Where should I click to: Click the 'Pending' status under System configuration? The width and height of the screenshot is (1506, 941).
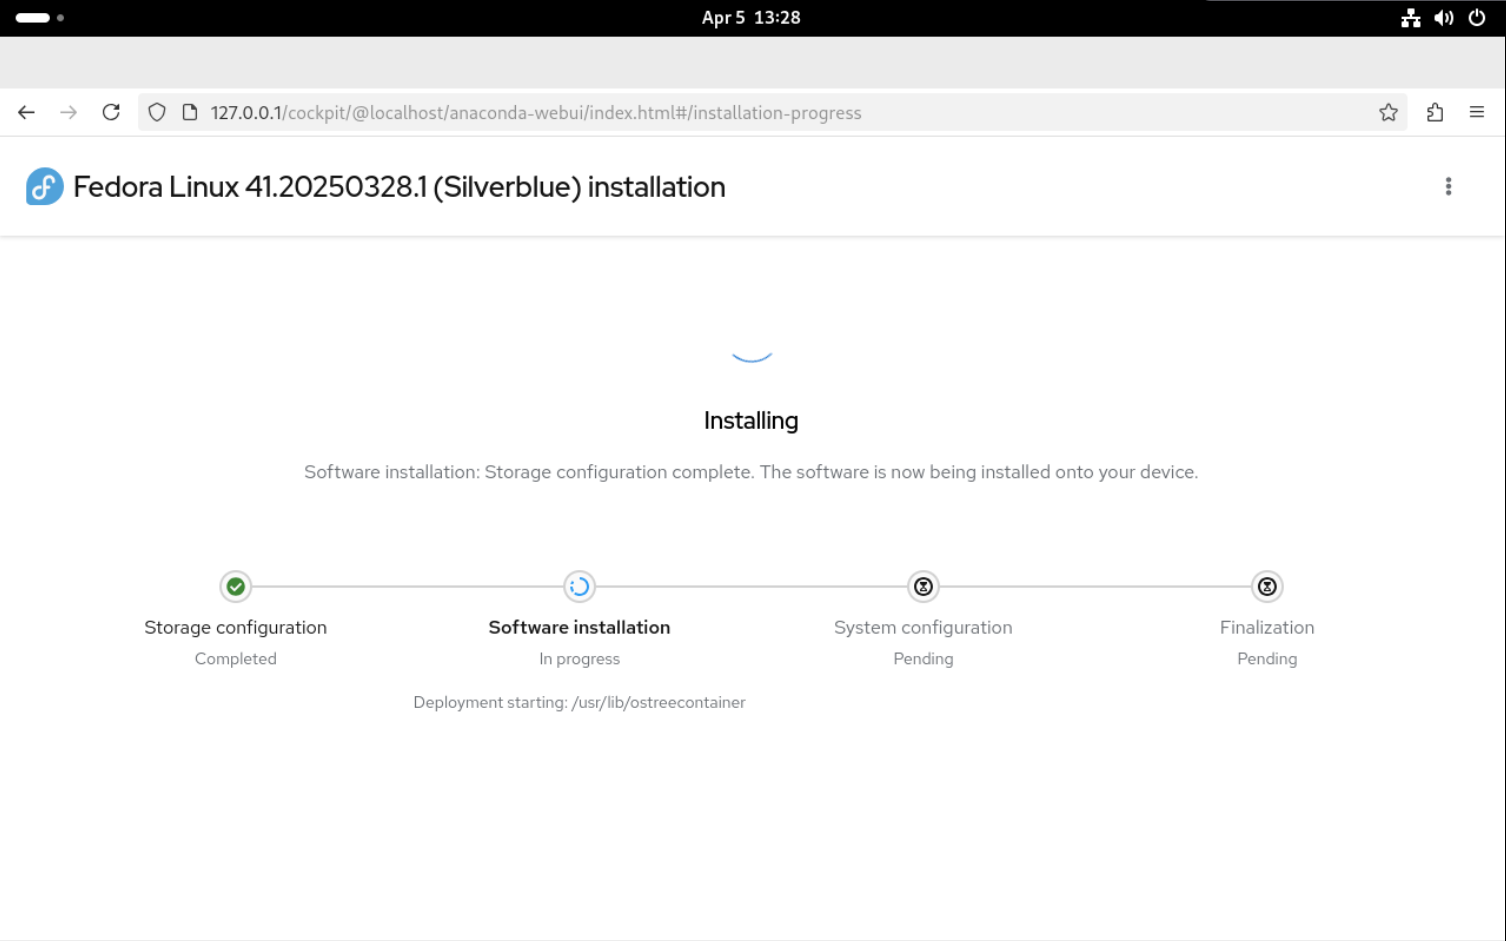923,659
